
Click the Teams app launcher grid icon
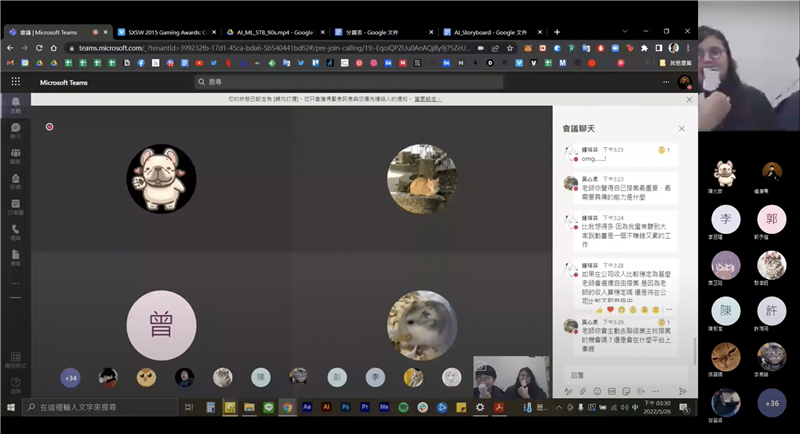pyautogui.click(x=15, y=82)
